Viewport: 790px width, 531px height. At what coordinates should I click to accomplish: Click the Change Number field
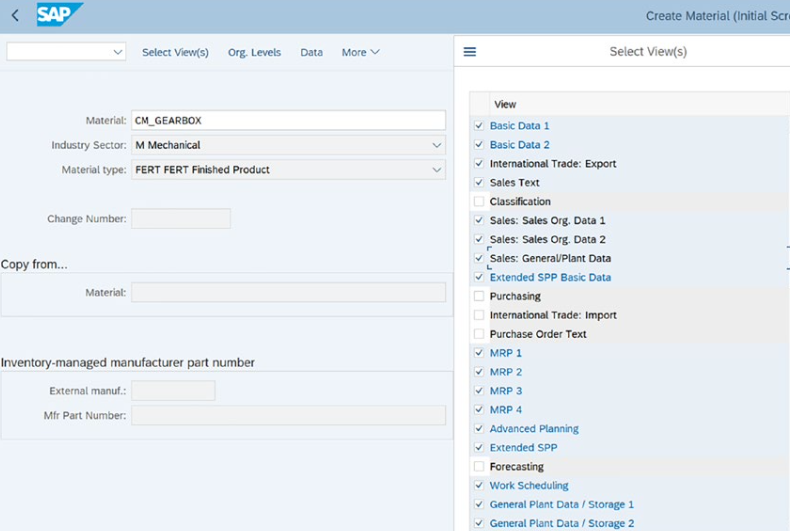click(x=181, y=219)
